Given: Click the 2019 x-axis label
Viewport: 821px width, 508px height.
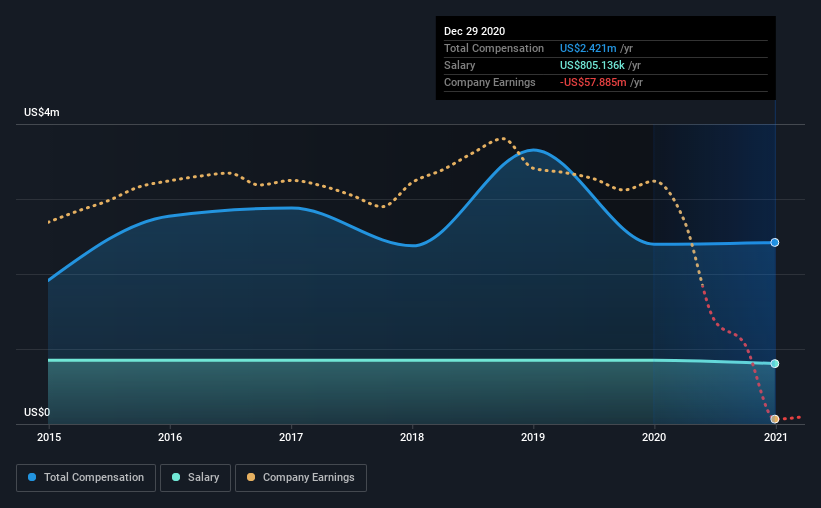Looking at the screenshot, I should (x=533, y=437).
